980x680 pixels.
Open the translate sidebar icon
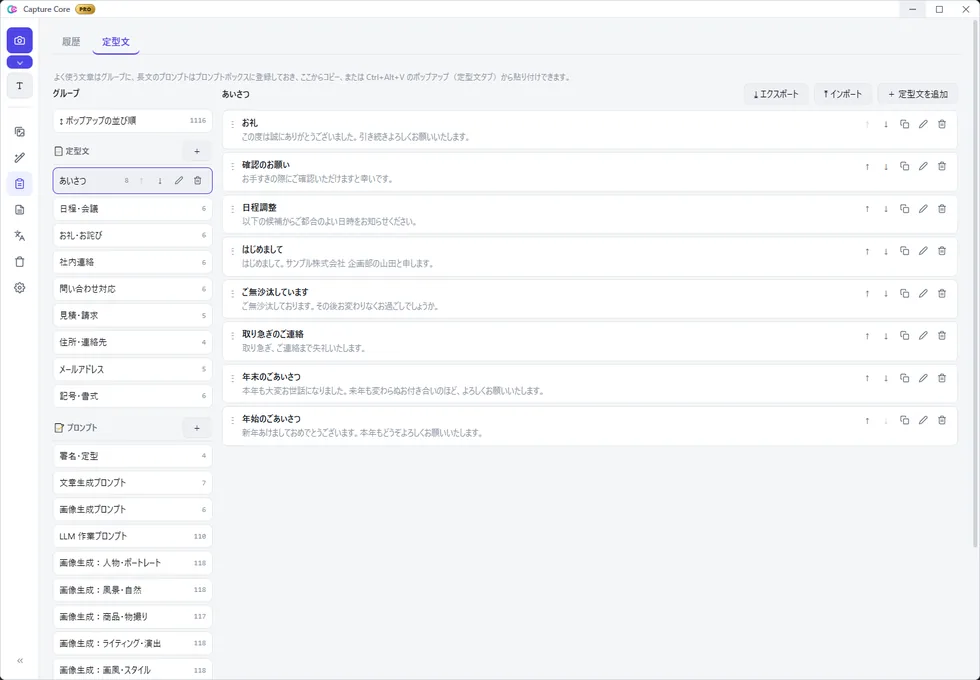tap(19, 236)
